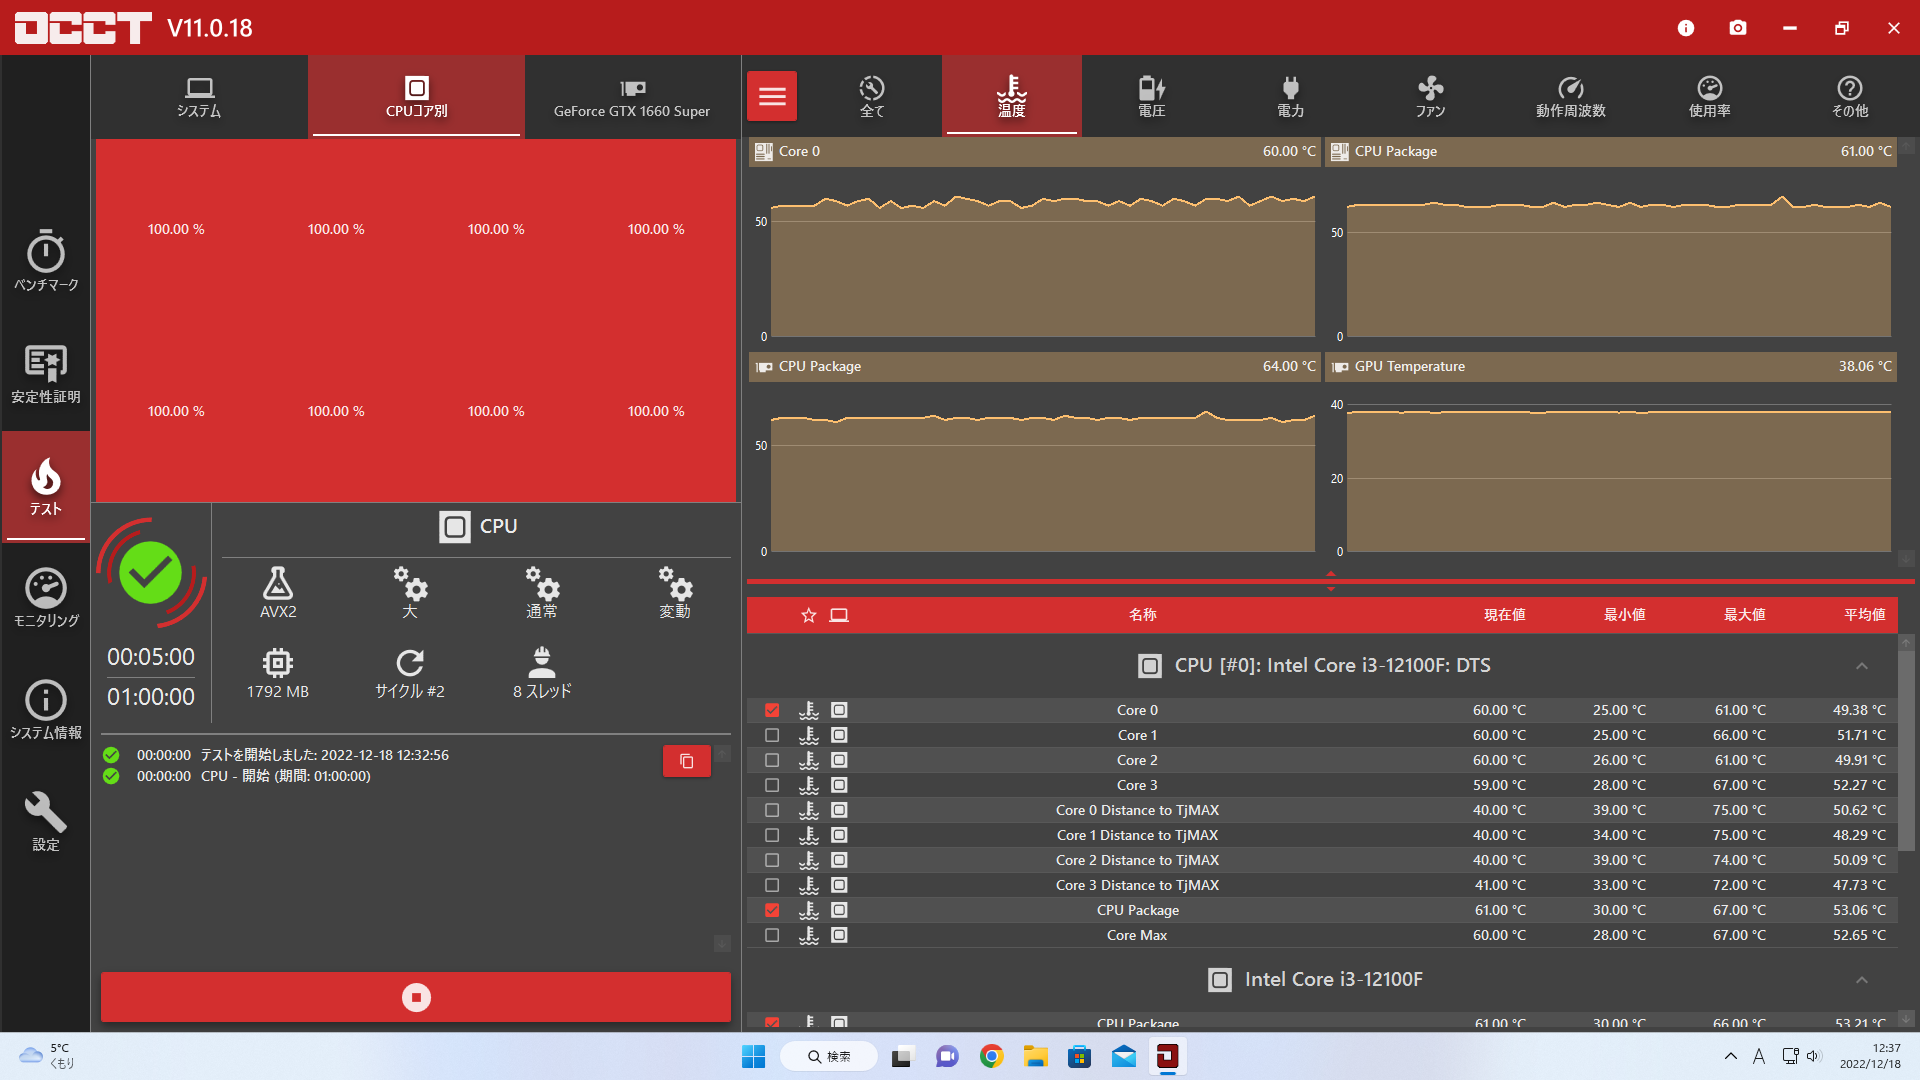Open Chrome from the taskbar

click(991, 1056)
